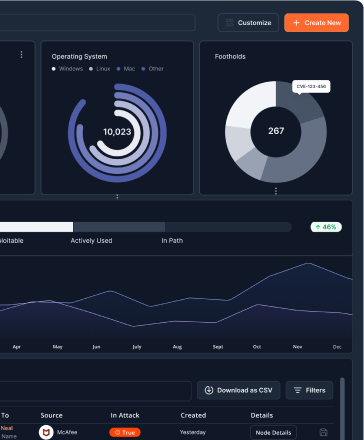The image size is (364, 440).
Task: Toggle the Mac legend item
Action: 126,69
